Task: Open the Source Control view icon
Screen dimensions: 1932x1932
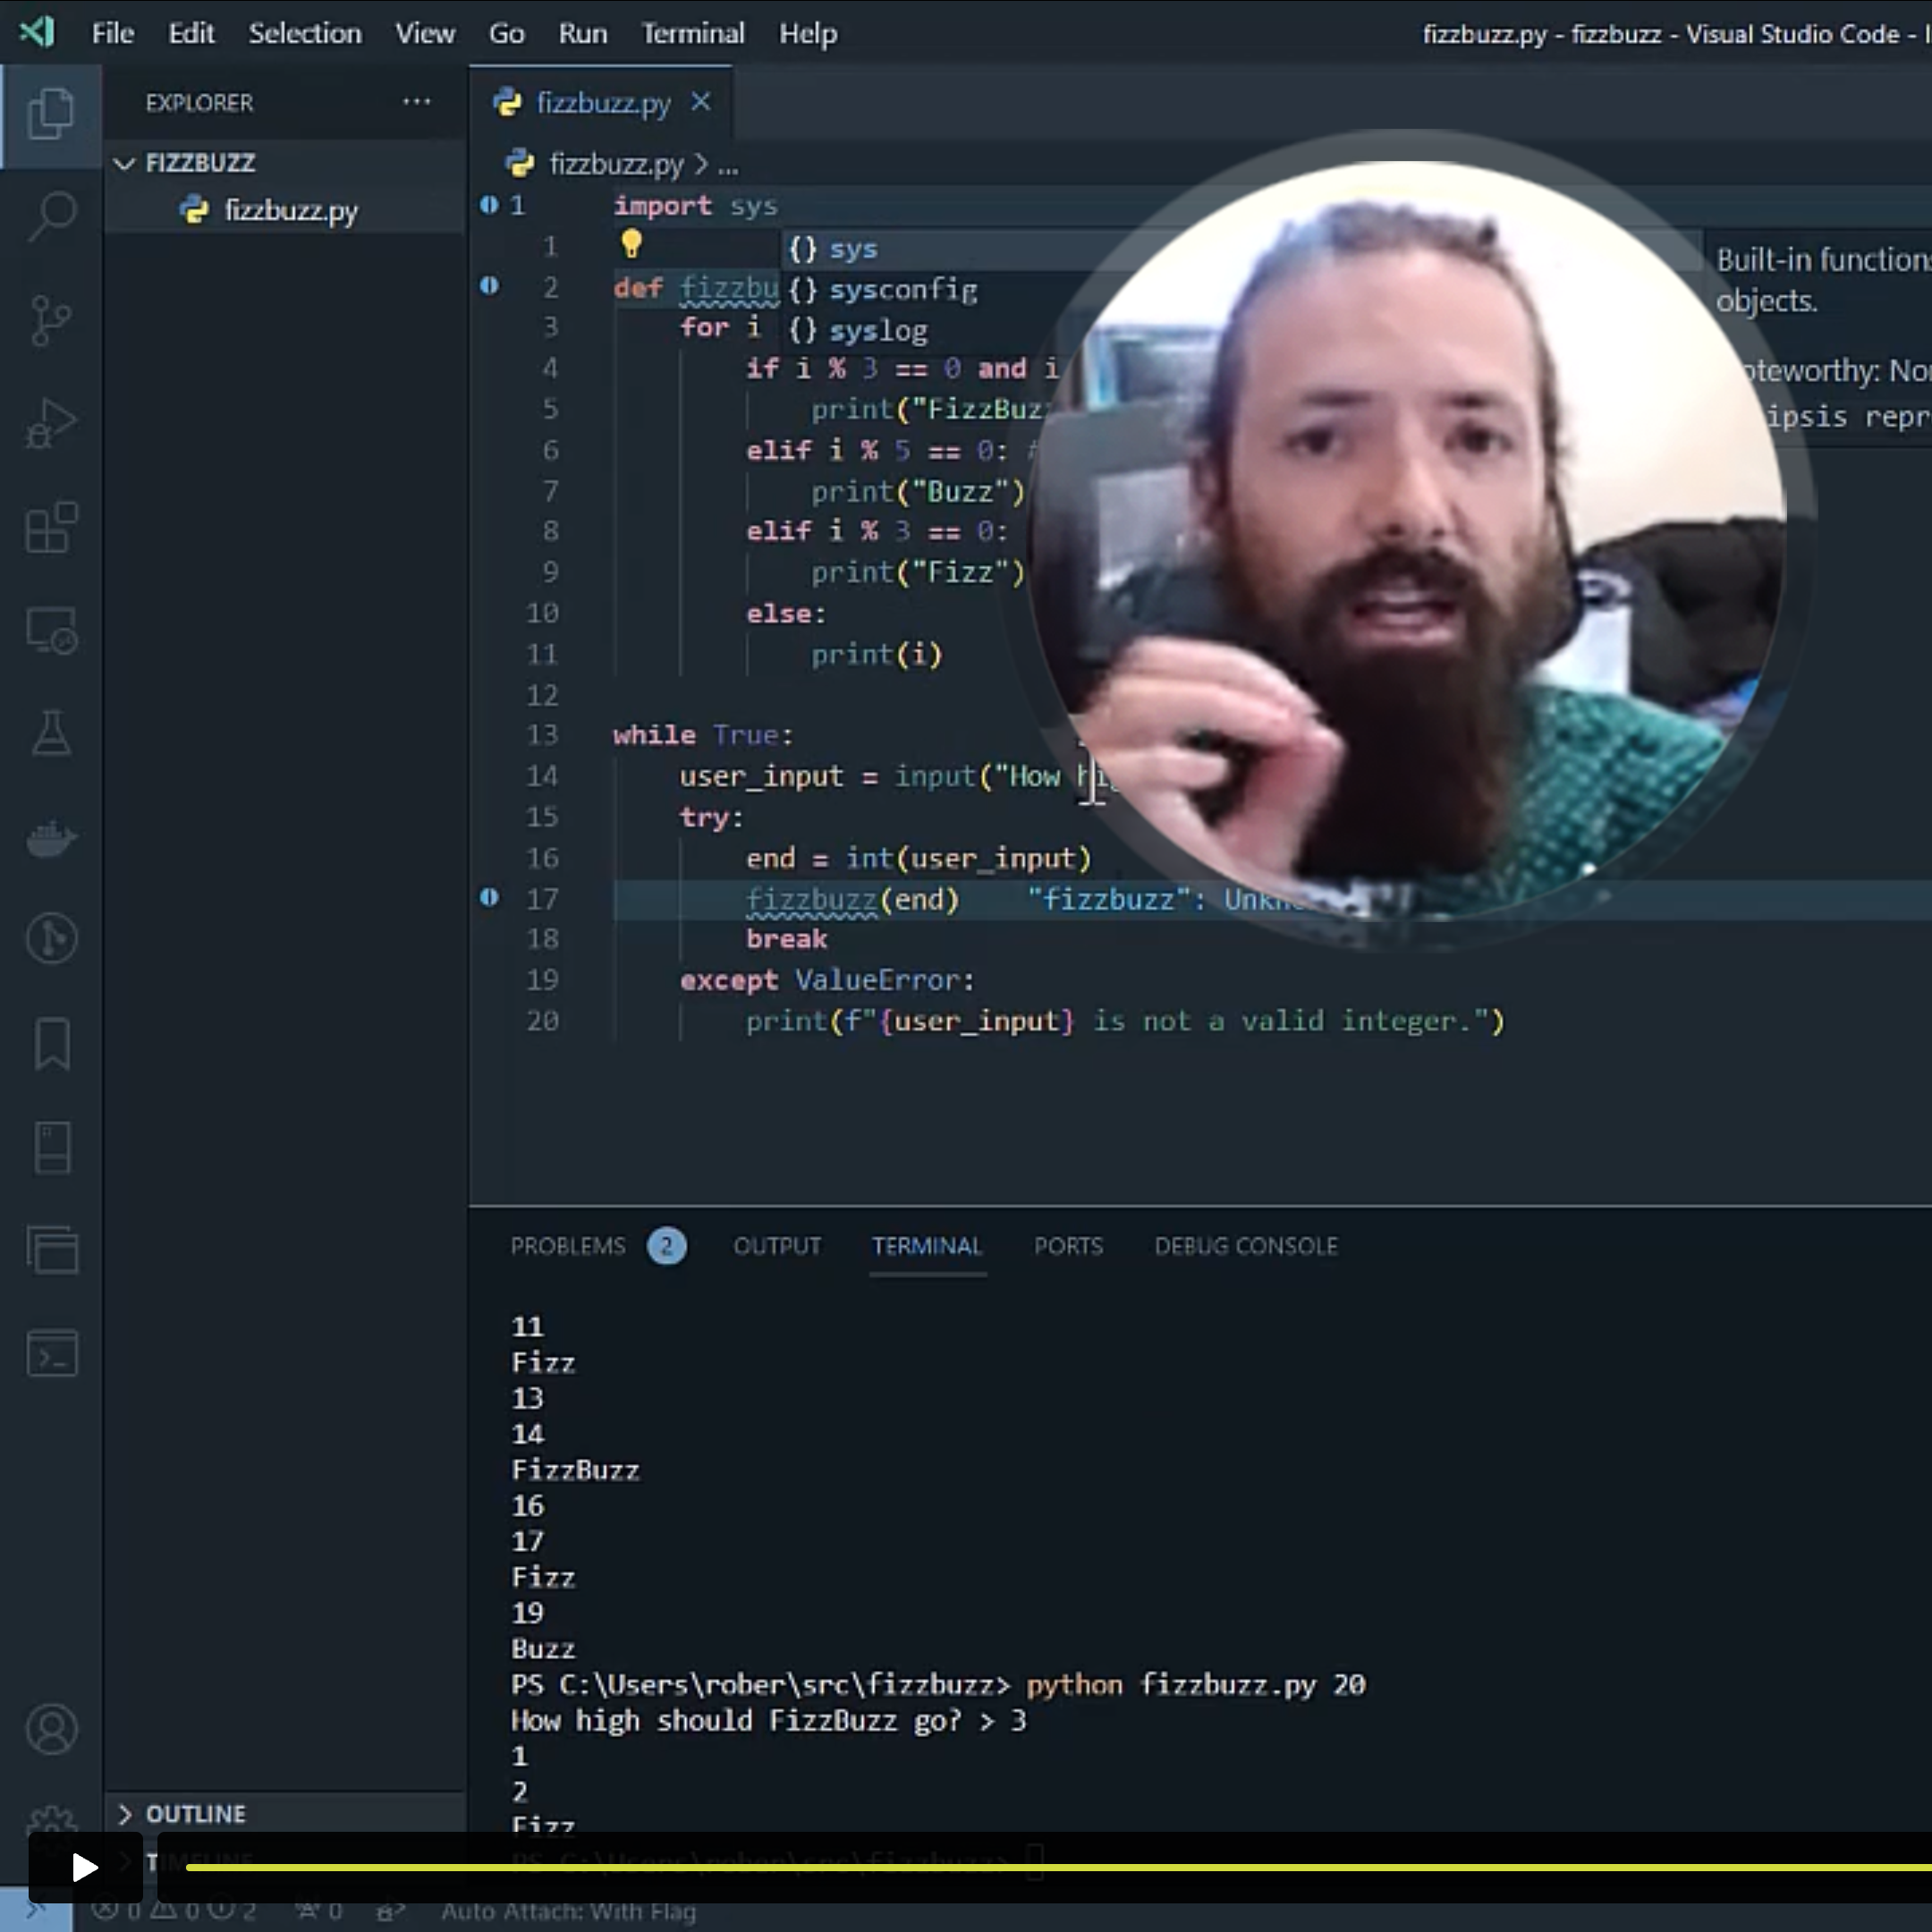Action: pos(51,320)
